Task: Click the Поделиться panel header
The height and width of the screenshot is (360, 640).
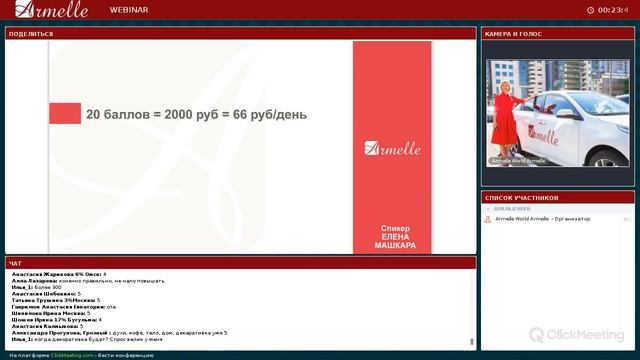Action: coord(240,34)
